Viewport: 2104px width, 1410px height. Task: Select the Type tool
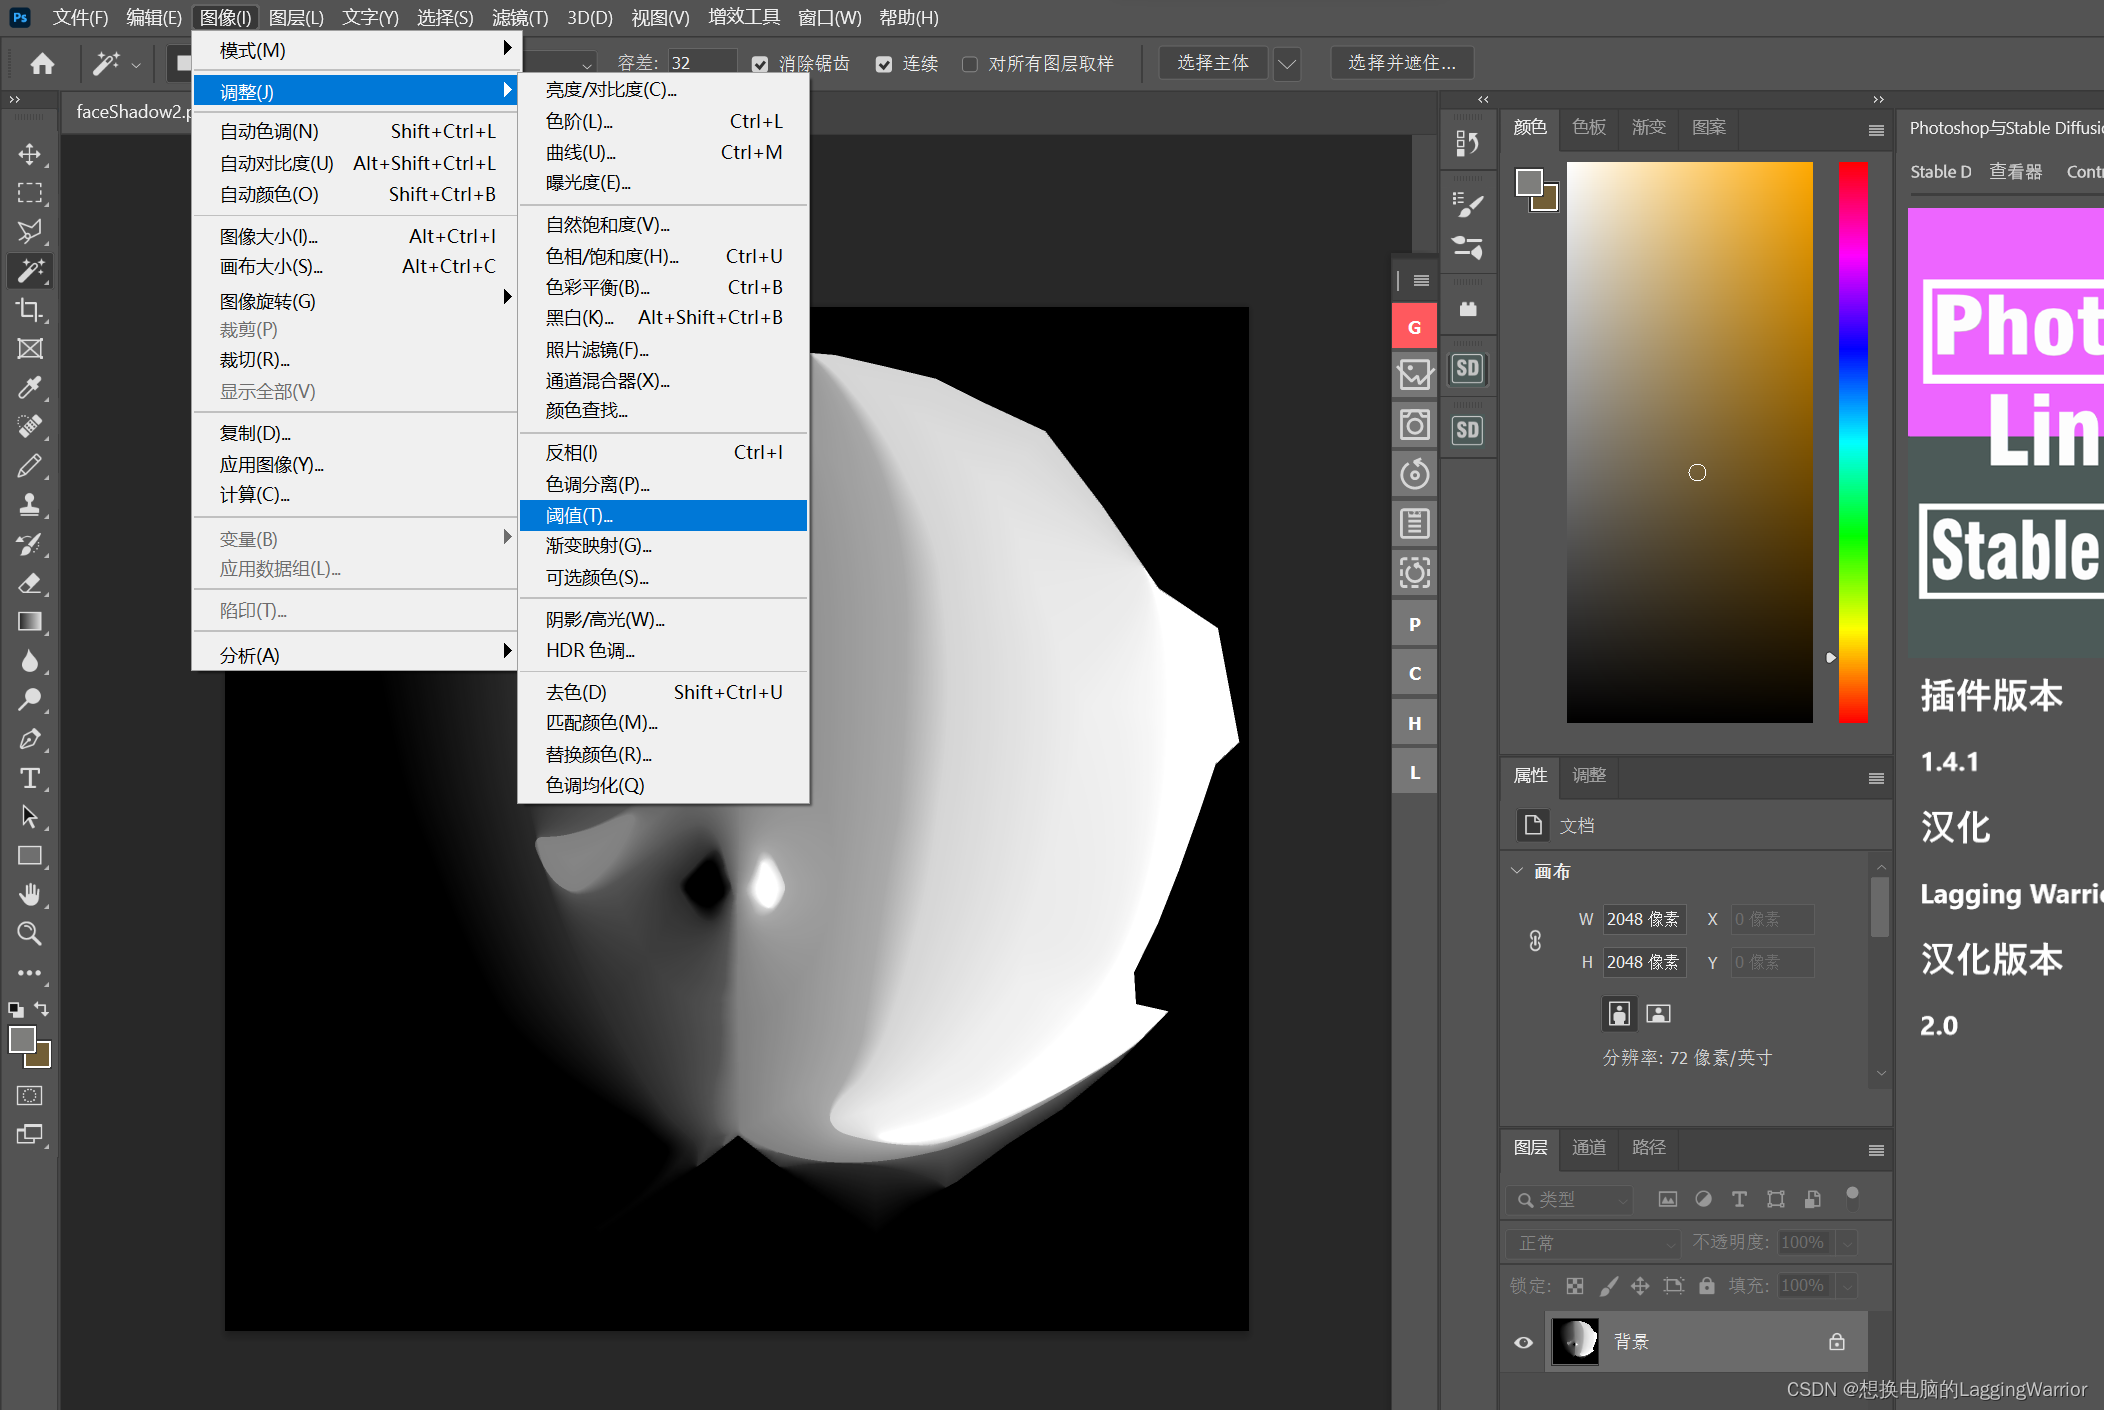point(30,777)
